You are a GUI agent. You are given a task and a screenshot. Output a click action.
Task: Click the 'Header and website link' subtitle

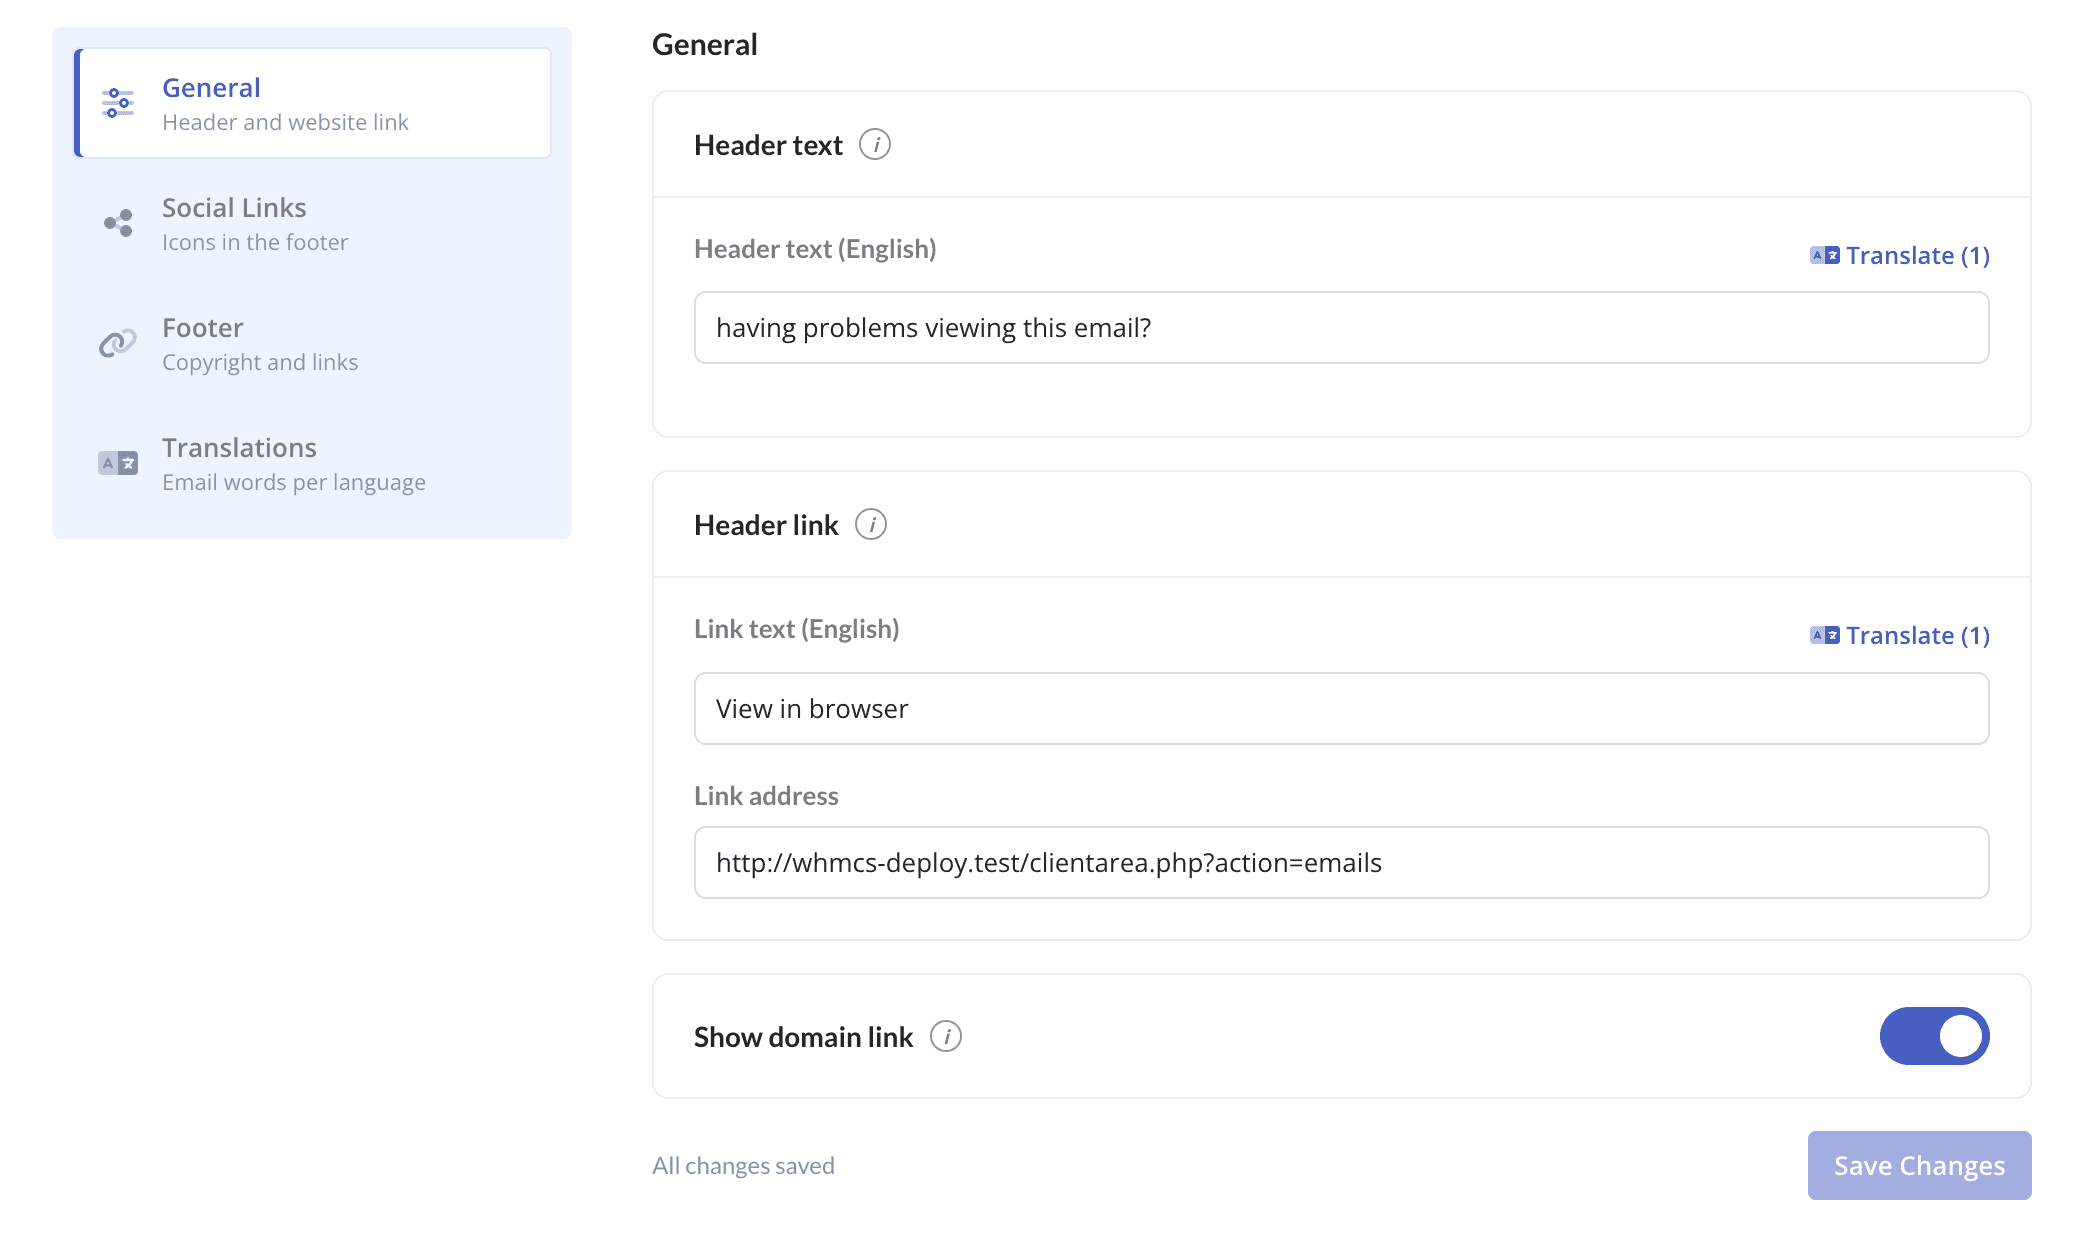click(285, 122)
